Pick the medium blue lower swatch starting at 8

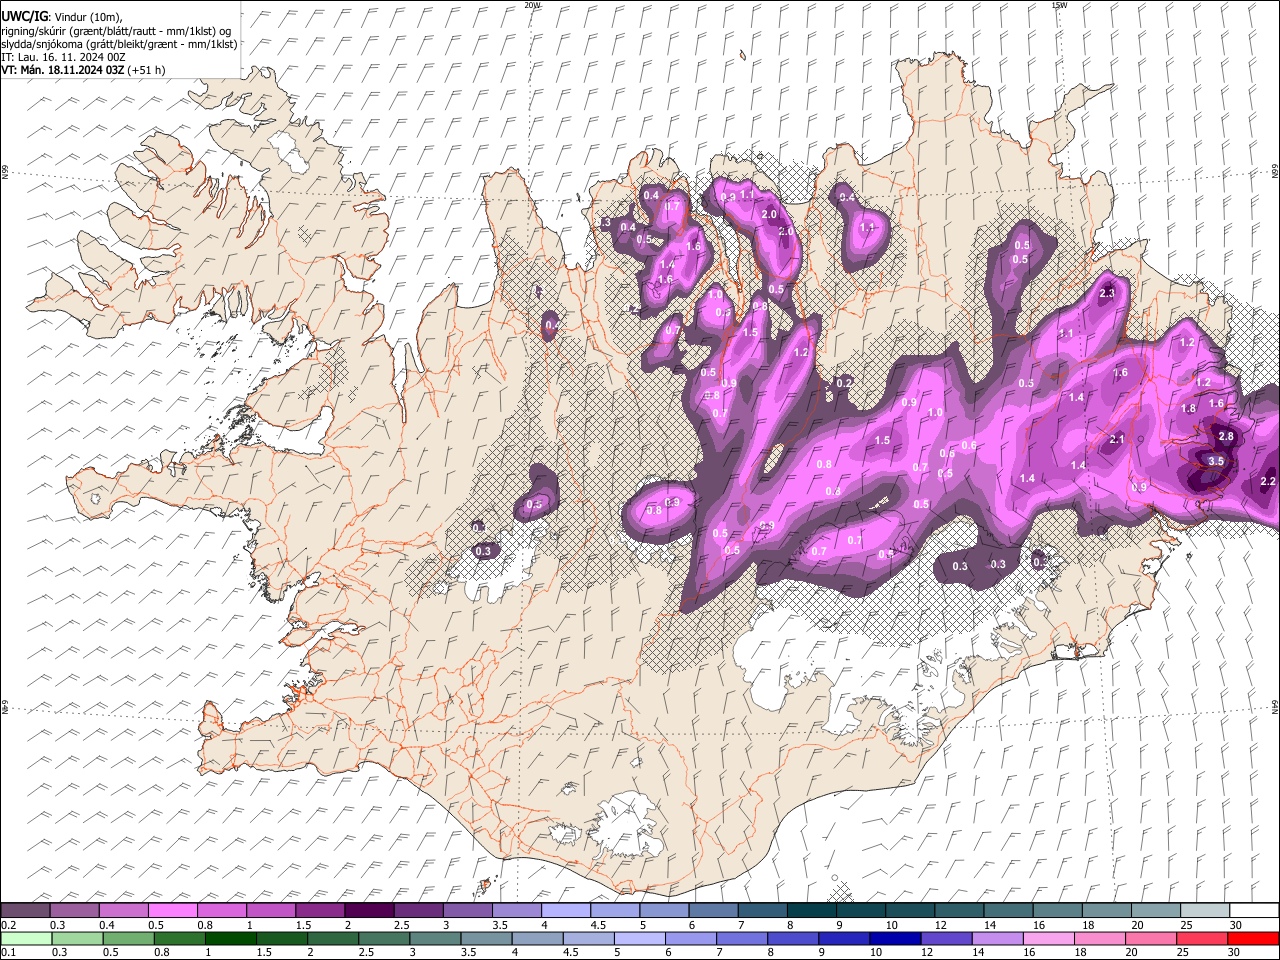coord(793,938)
